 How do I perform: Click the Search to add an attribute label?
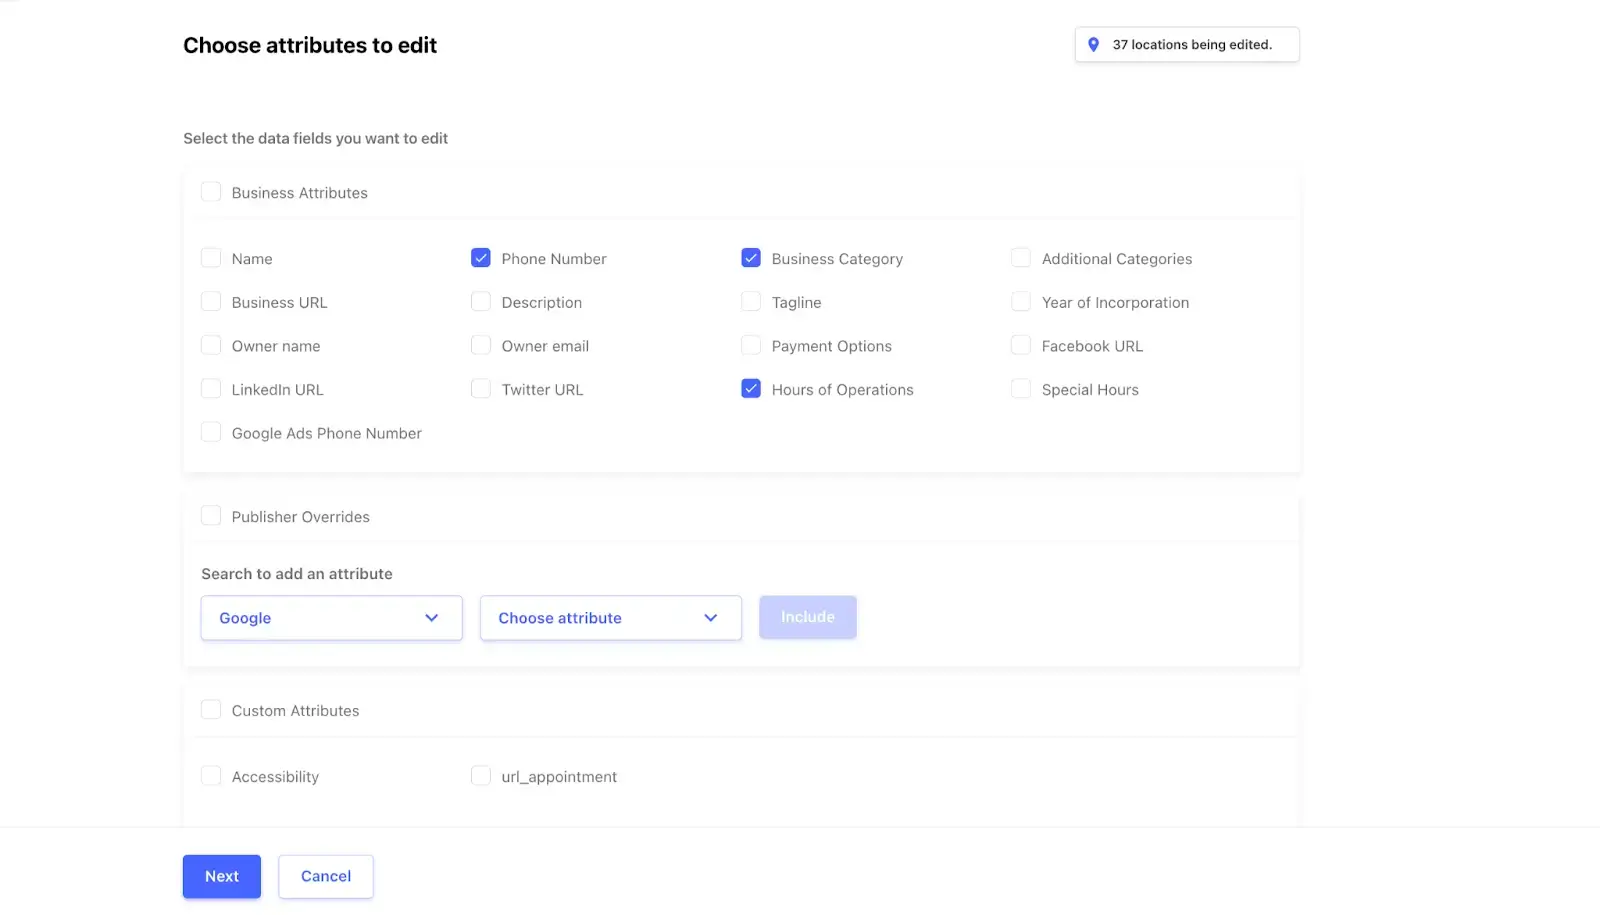[297, 574]
